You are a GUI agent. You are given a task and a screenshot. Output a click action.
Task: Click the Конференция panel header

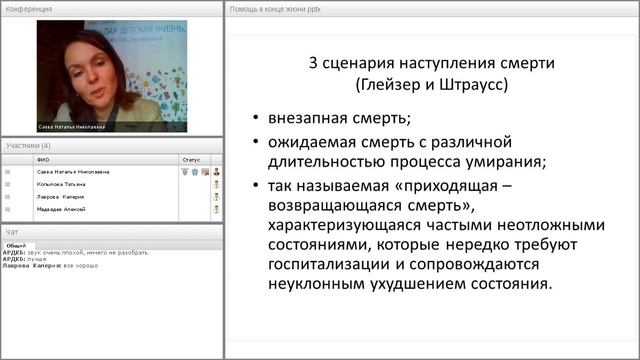112,9
